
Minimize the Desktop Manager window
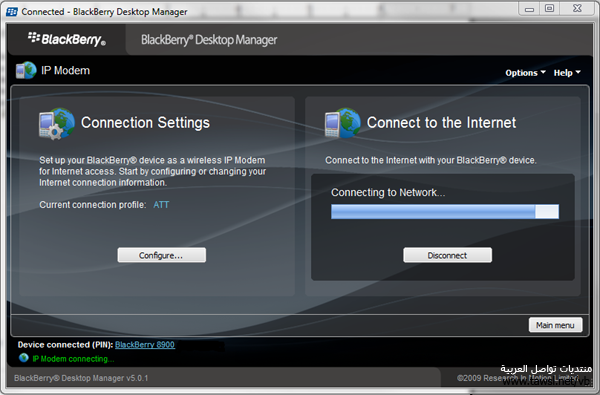(529, 8)
